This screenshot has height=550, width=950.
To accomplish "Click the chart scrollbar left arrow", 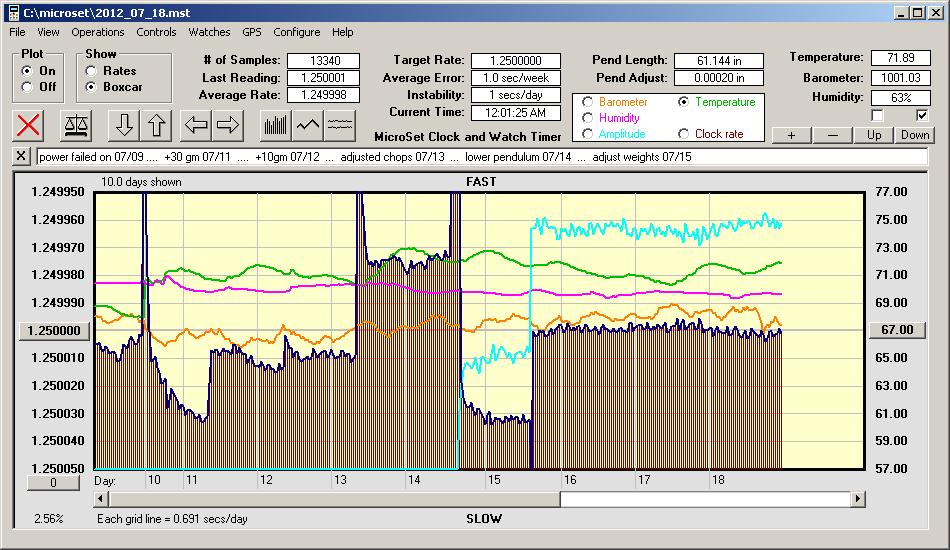I will point(101,499).
